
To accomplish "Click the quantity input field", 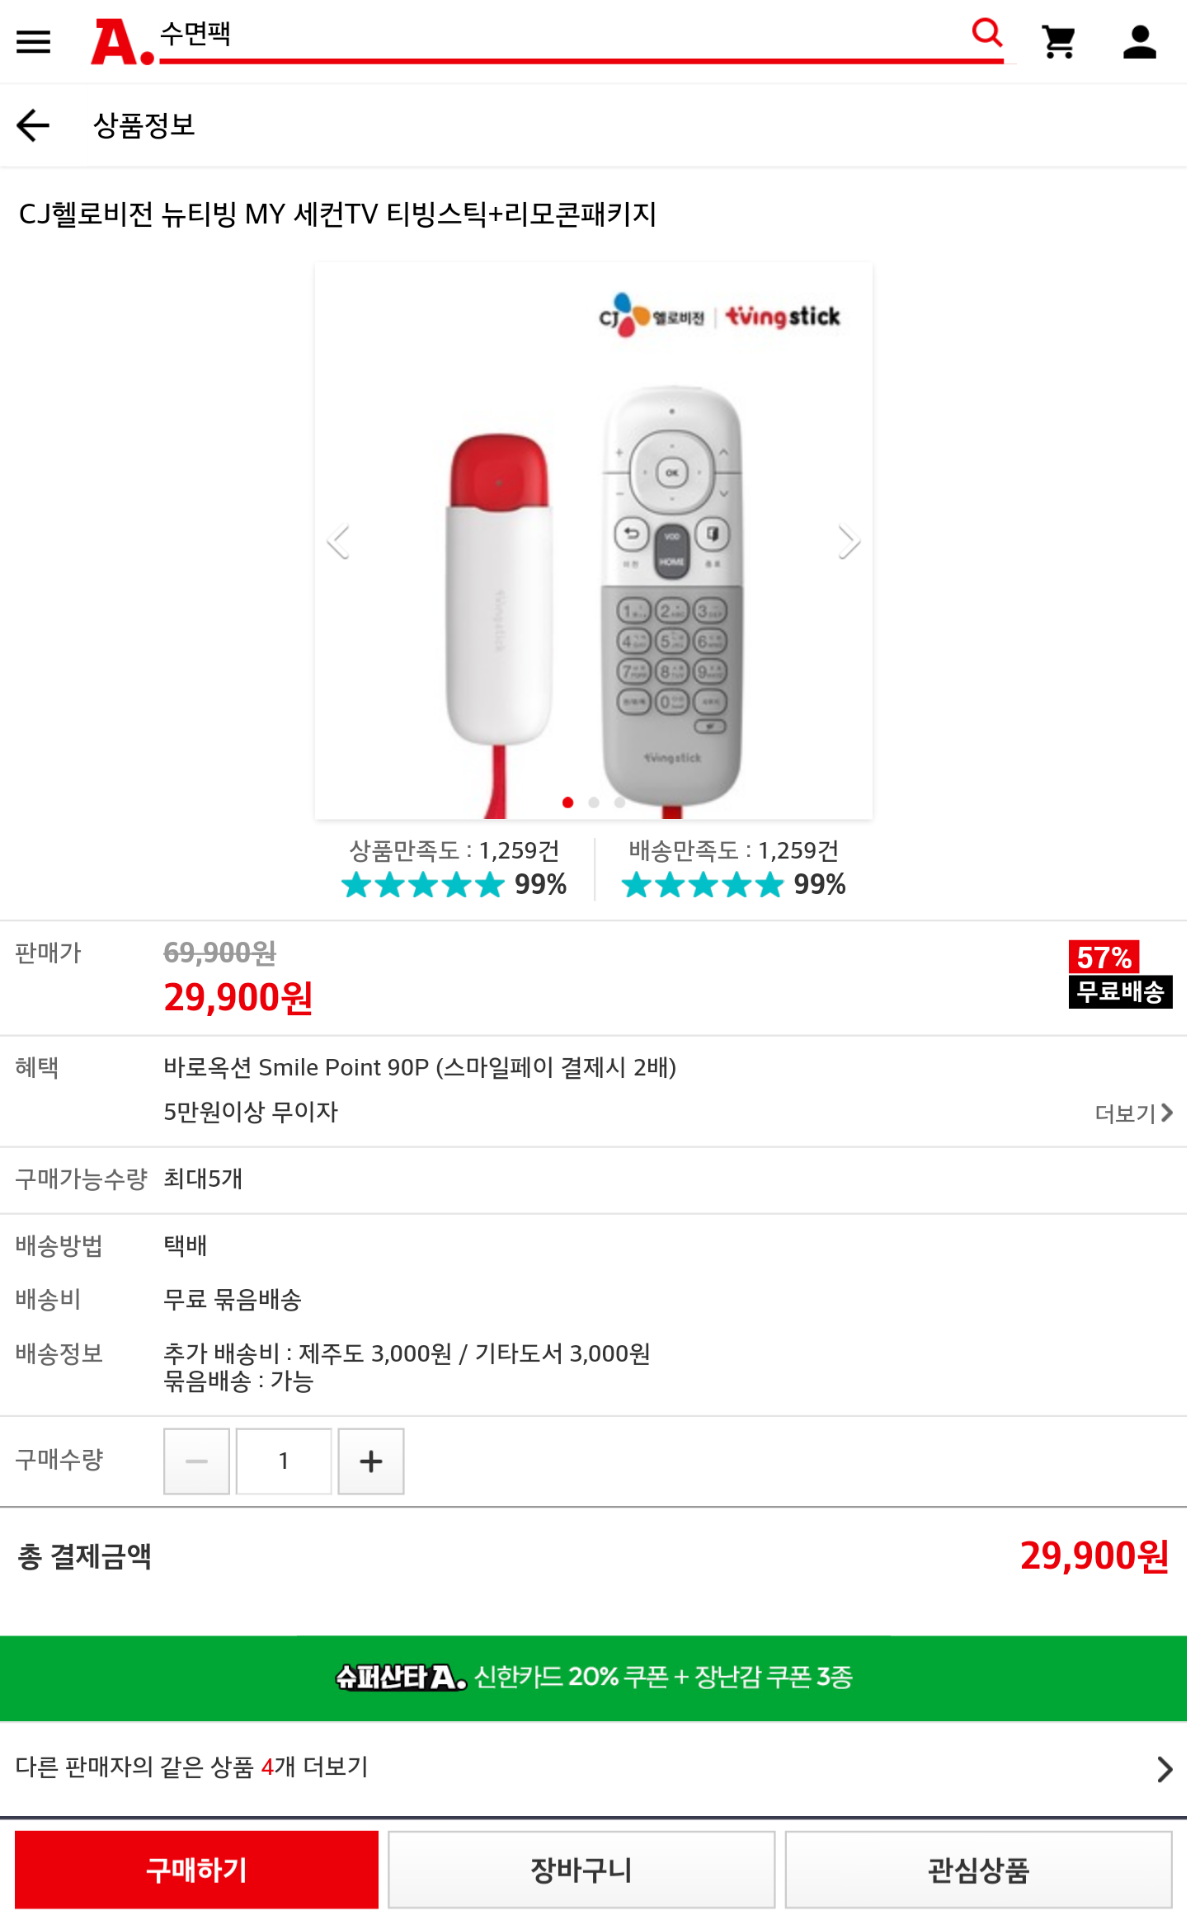I will (284, 1461).
